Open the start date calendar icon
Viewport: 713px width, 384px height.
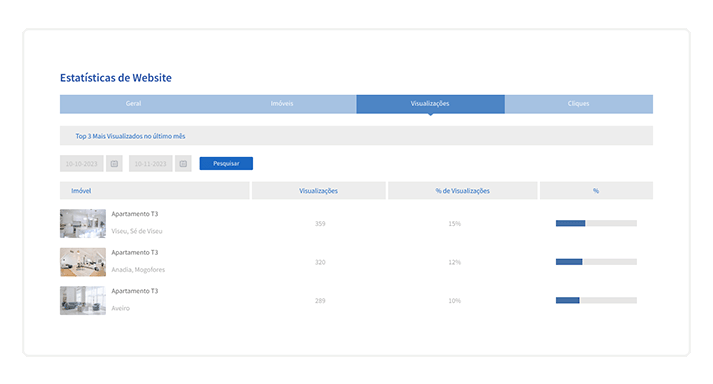click(x=114, y=164)
